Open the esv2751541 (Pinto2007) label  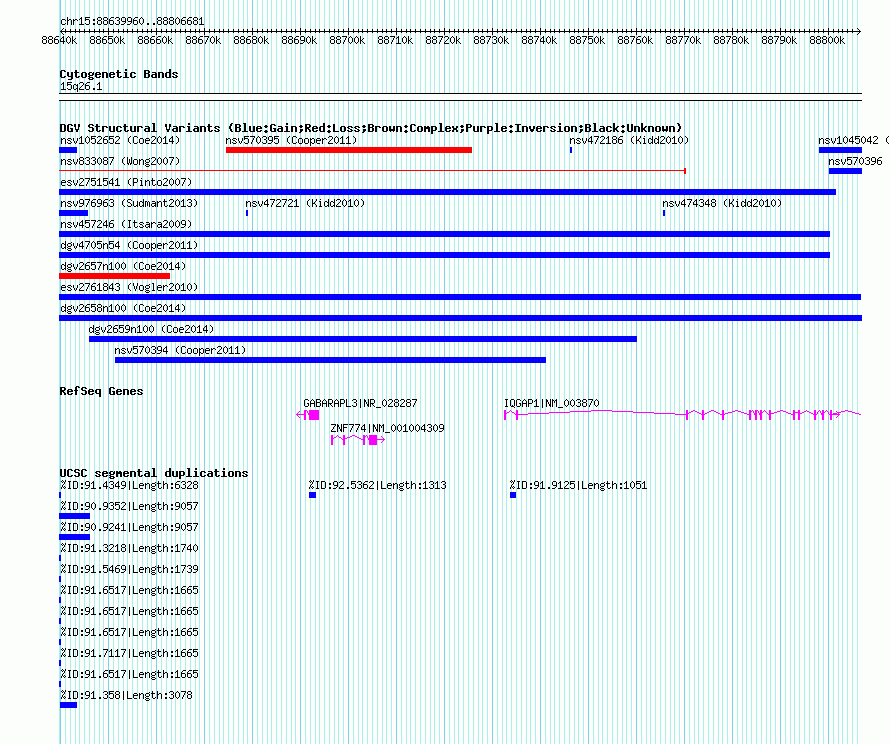(126, 182)
